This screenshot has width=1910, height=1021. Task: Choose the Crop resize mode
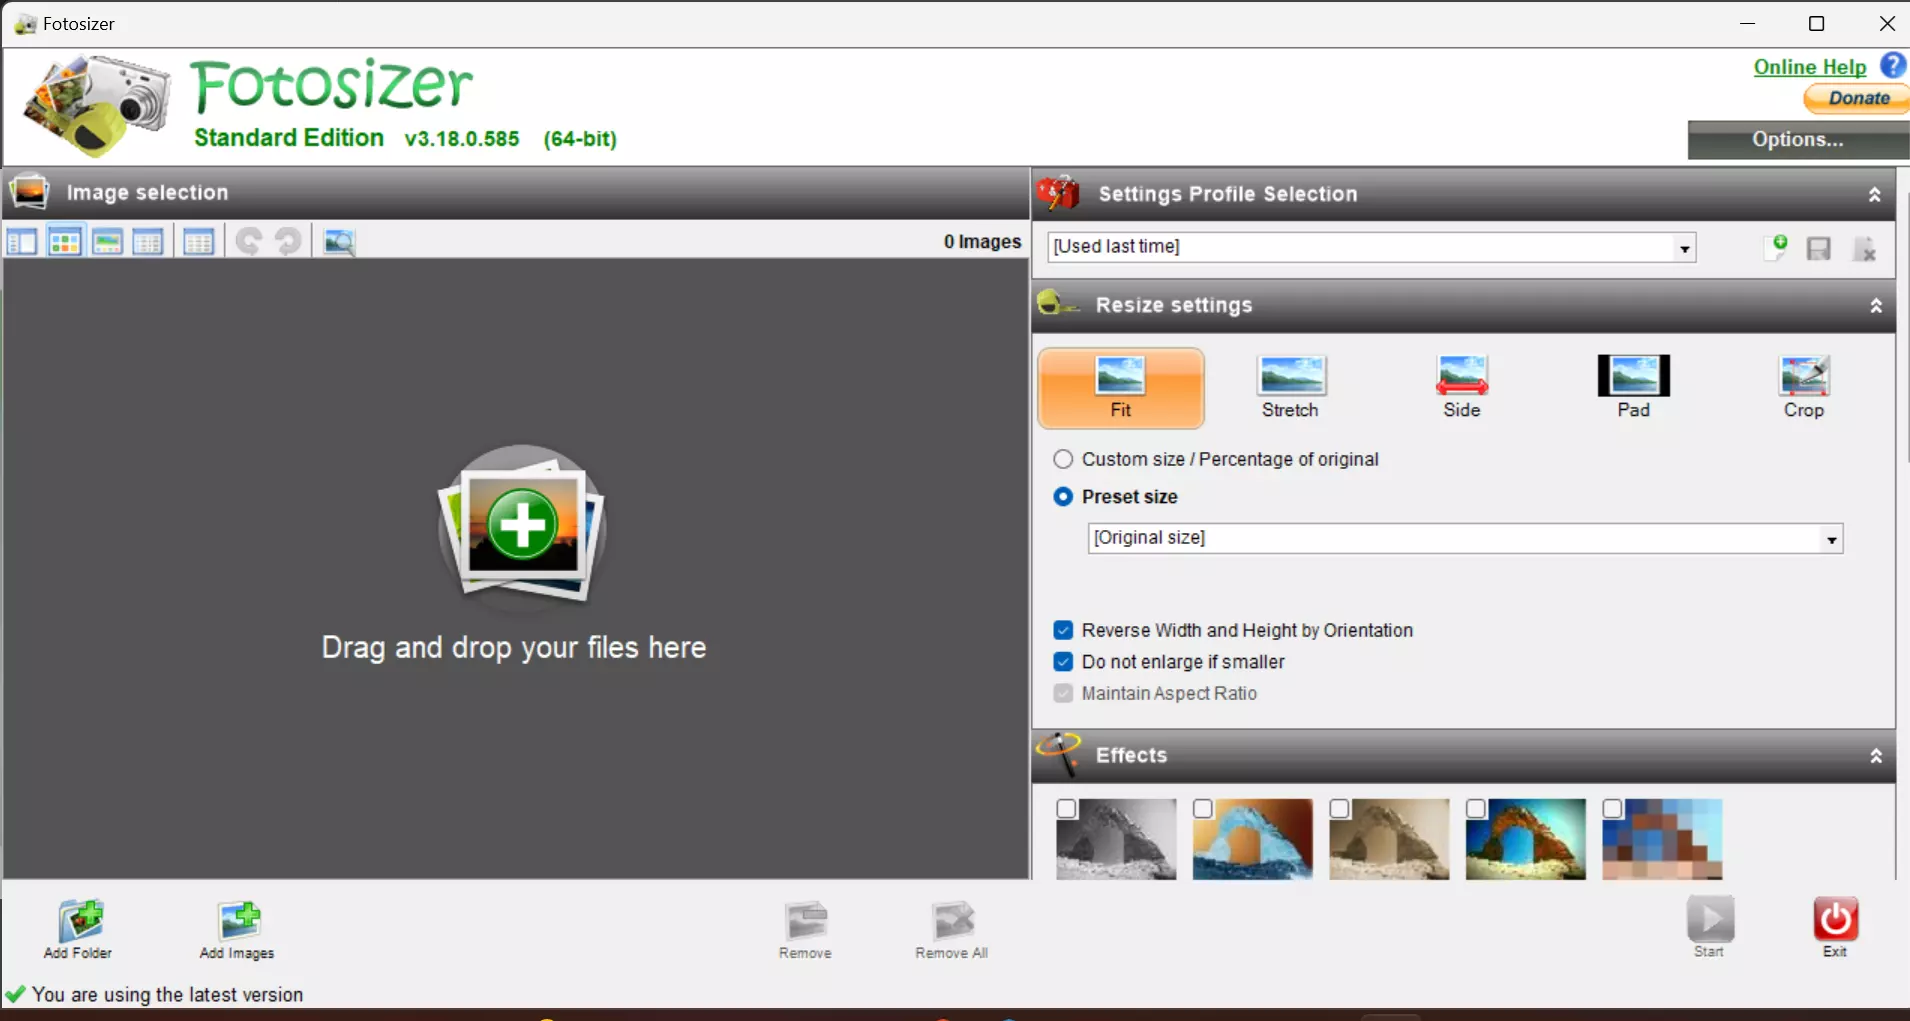tap(1804, 388)
